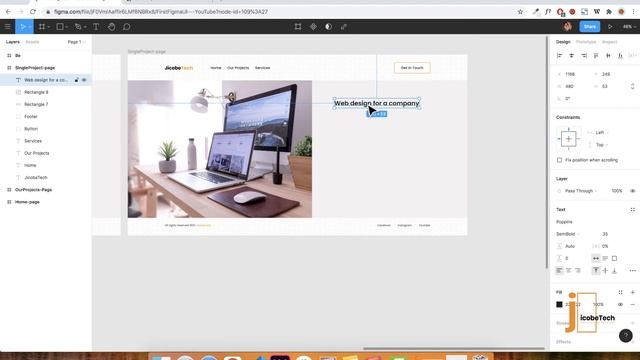Select the Comment tool
Viewport: 640px width, 360px height.
pyautogui.click(x=127, y=27)
